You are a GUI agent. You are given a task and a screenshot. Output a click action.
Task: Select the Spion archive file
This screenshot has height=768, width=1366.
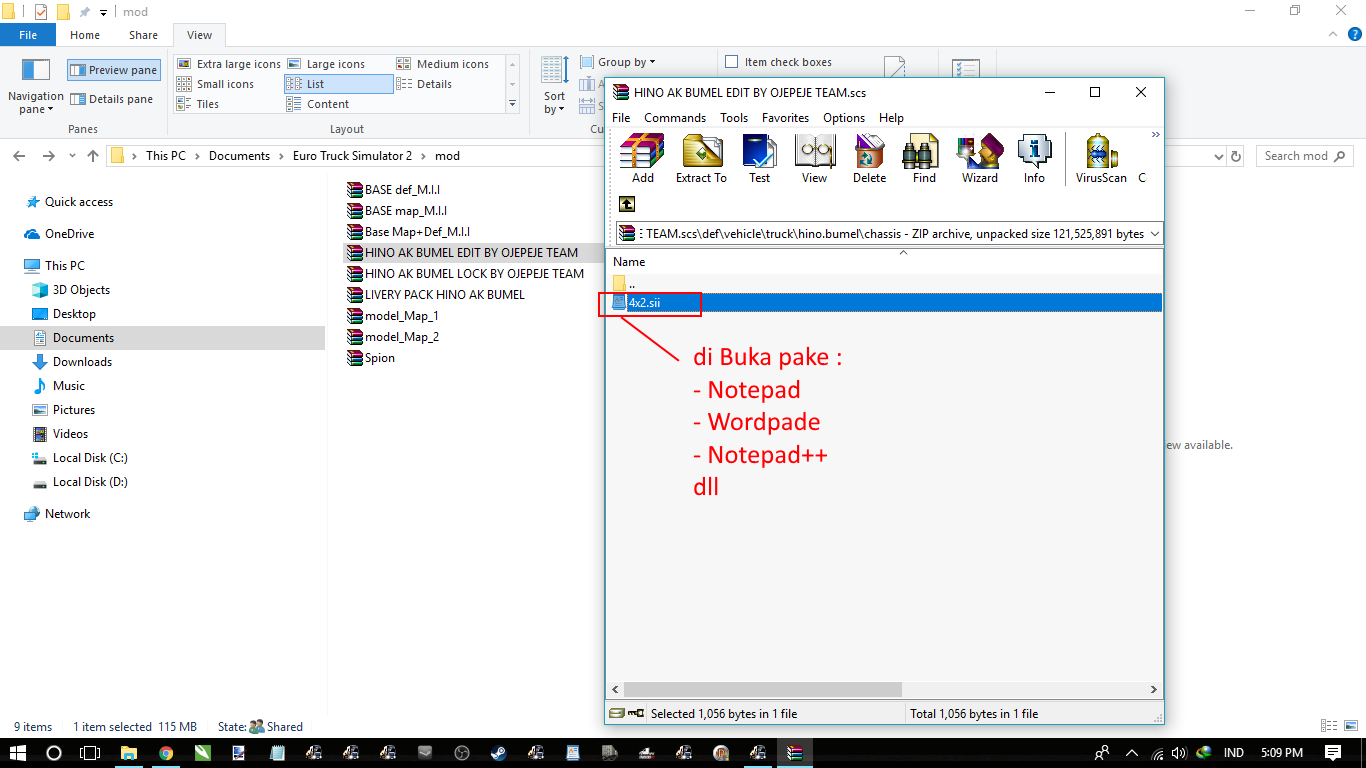[371, 358]
